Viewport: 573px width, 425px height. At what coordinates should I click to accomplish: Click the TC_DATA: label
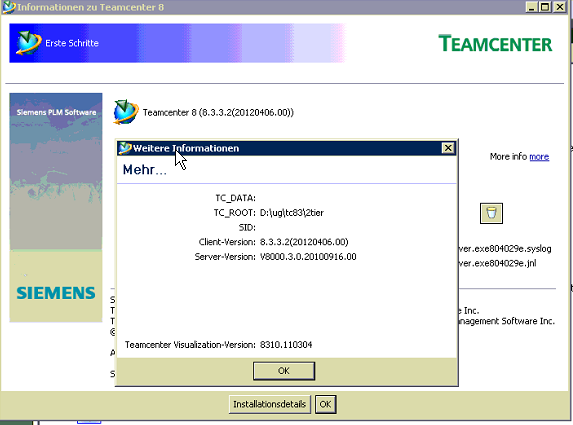pos(235,198)
